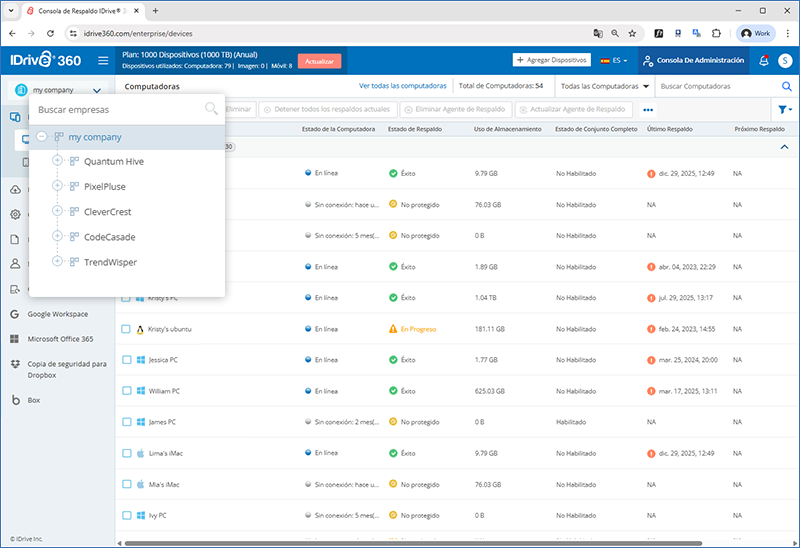Click the Actualizar plan button
The width and height of the screenshot is (800, 548).
tap(319, 61)
